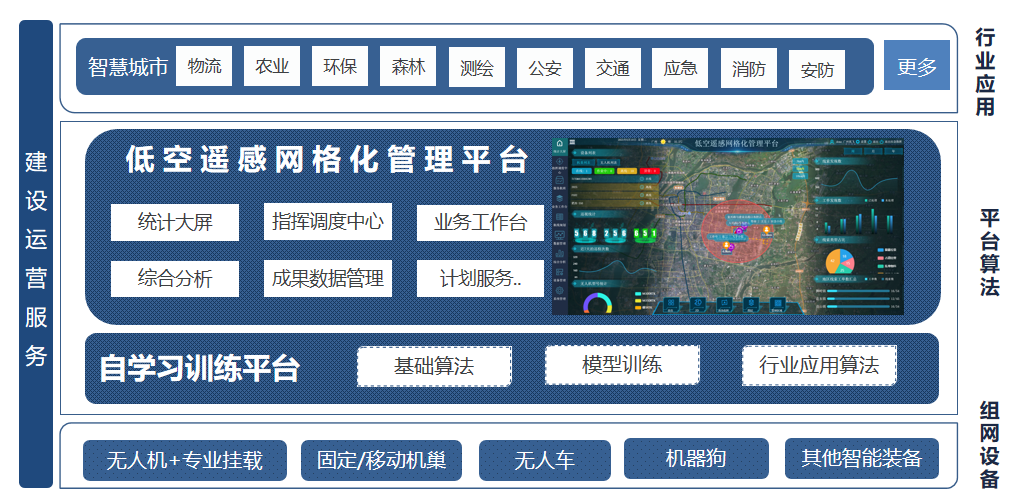Expand the 更多 industry applications button
This screenshot has width=1022, height=499.
click(916, 67)
